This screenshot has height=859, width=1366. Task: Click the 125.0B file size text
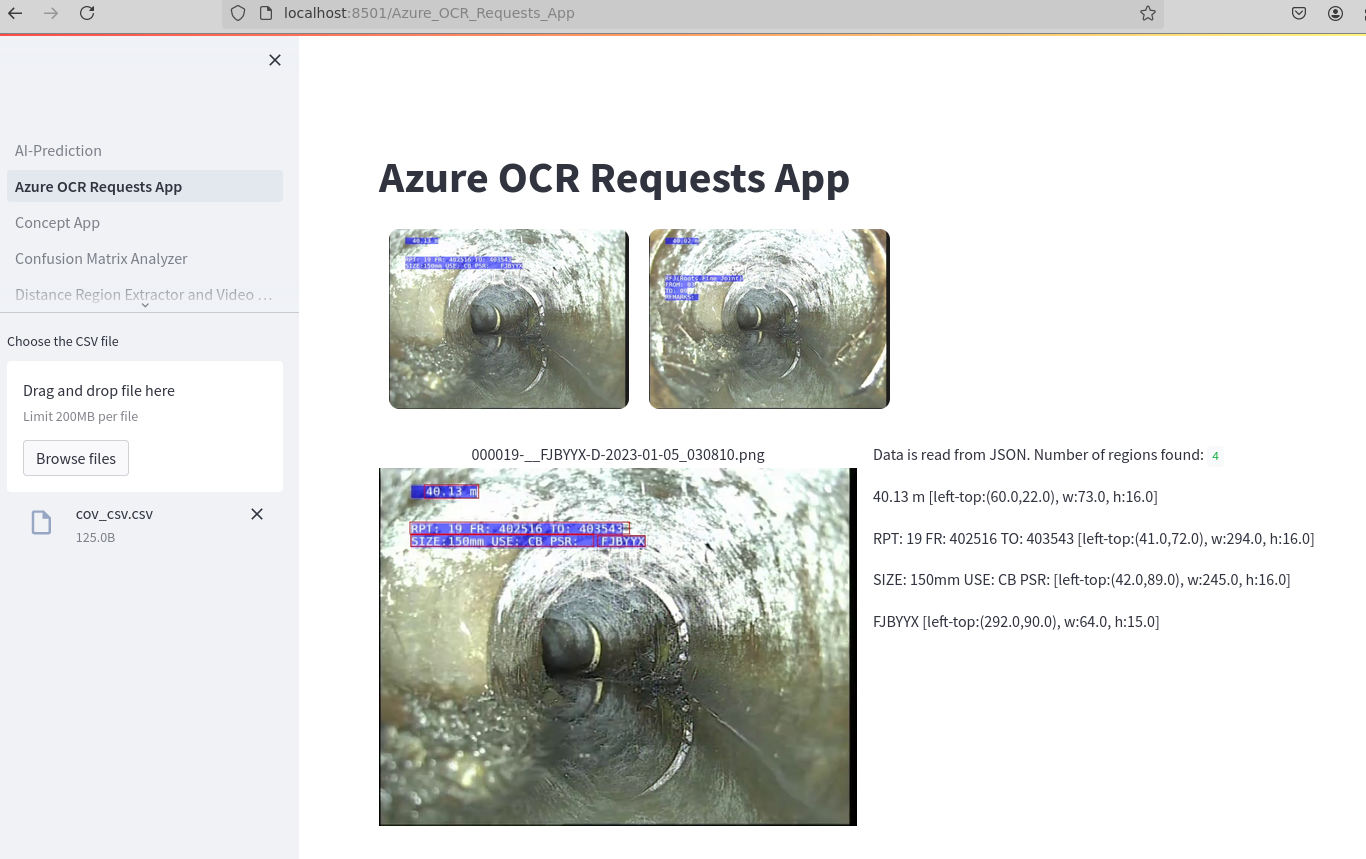coord(95,537)
